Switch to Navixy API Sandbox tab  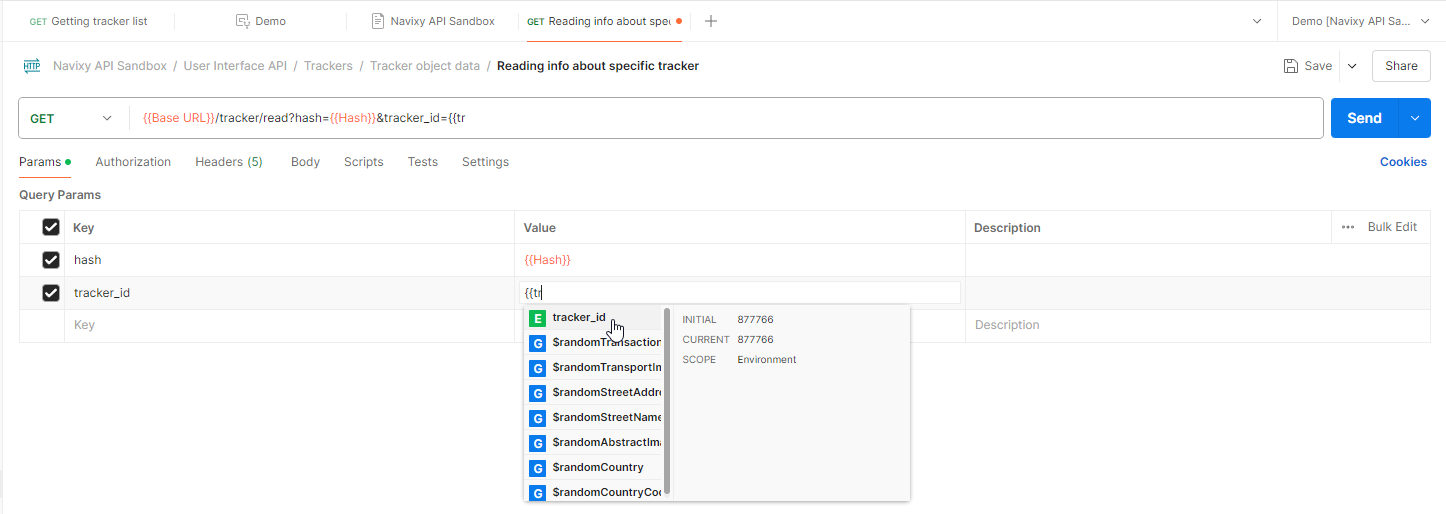tap(433, 21)
